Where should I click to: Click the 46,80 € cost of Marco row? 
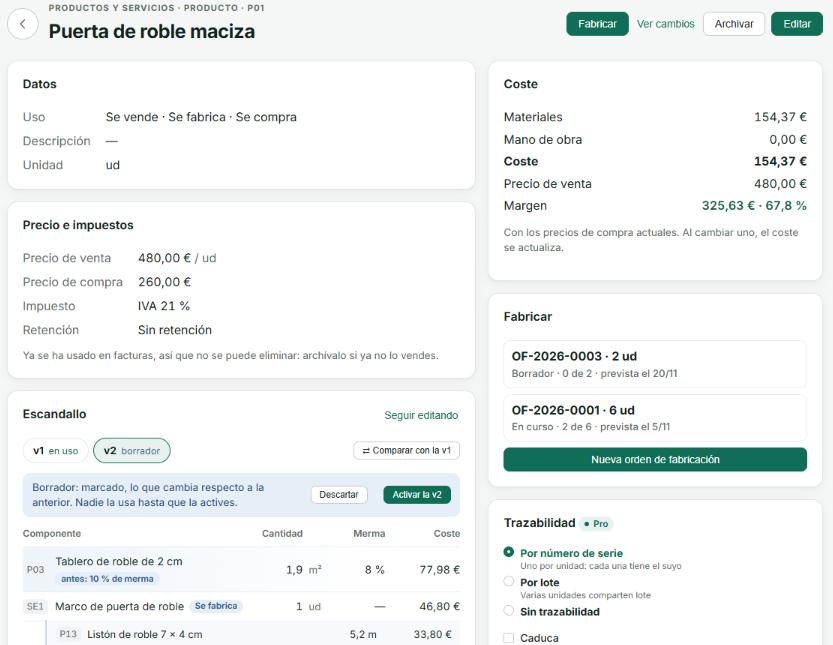click(439, 606)
